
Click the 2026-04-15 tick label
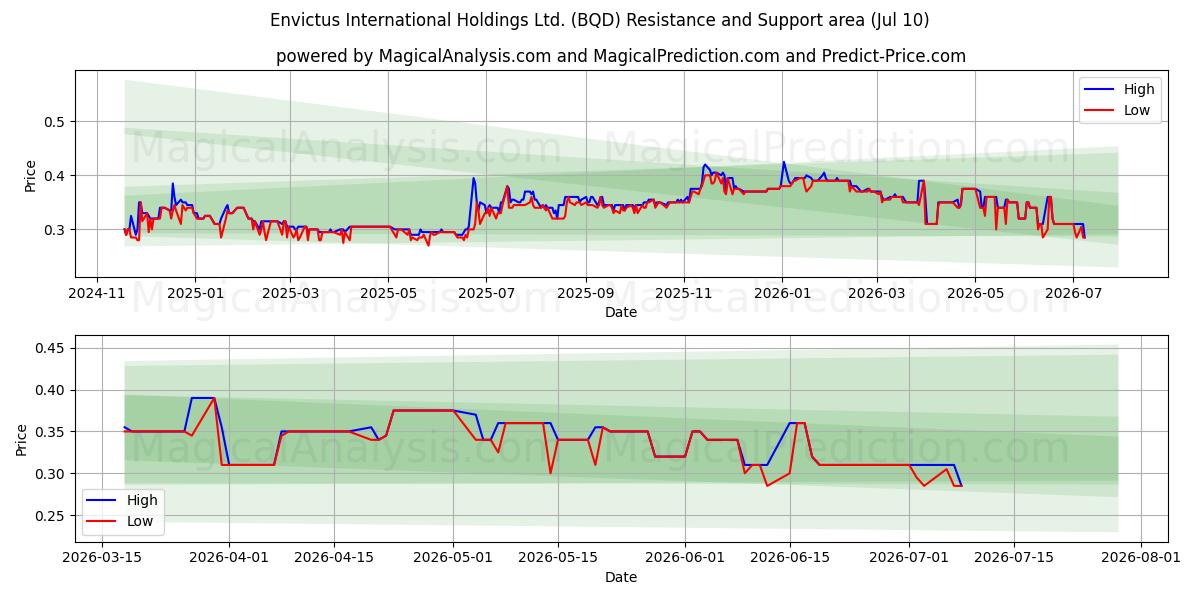coord(332,559)
